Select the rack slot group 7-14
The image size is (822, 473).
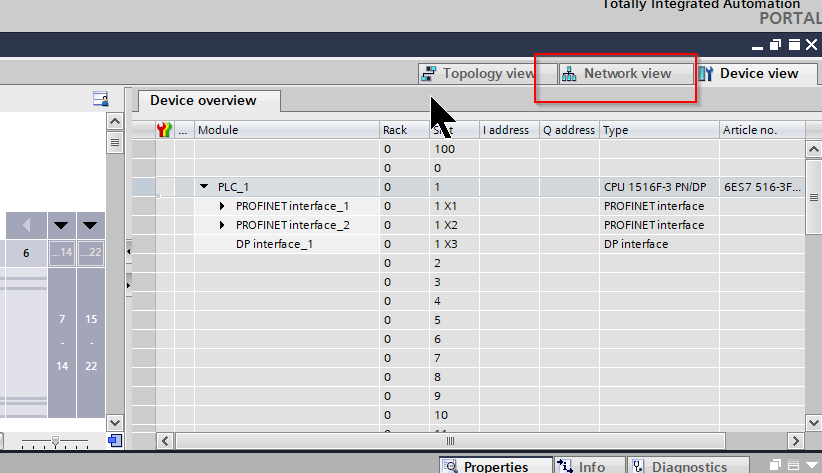pos(62,342)
